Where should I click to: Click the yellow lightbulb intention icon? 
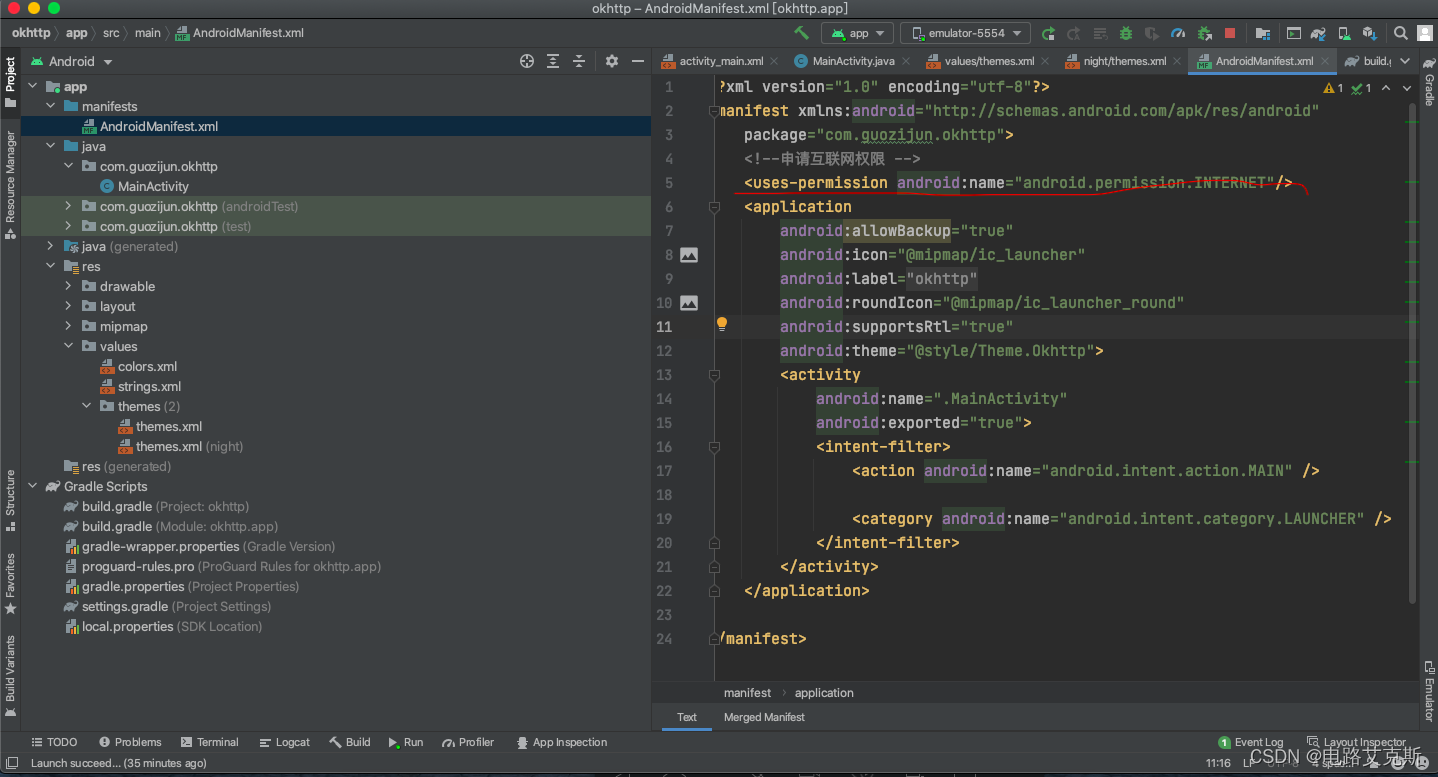coord(721,324)
